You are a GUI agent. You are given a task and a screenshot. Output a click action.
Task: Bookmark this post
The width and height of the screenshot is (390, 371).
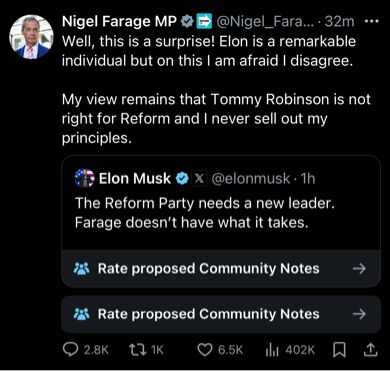[x=339, y=350]
